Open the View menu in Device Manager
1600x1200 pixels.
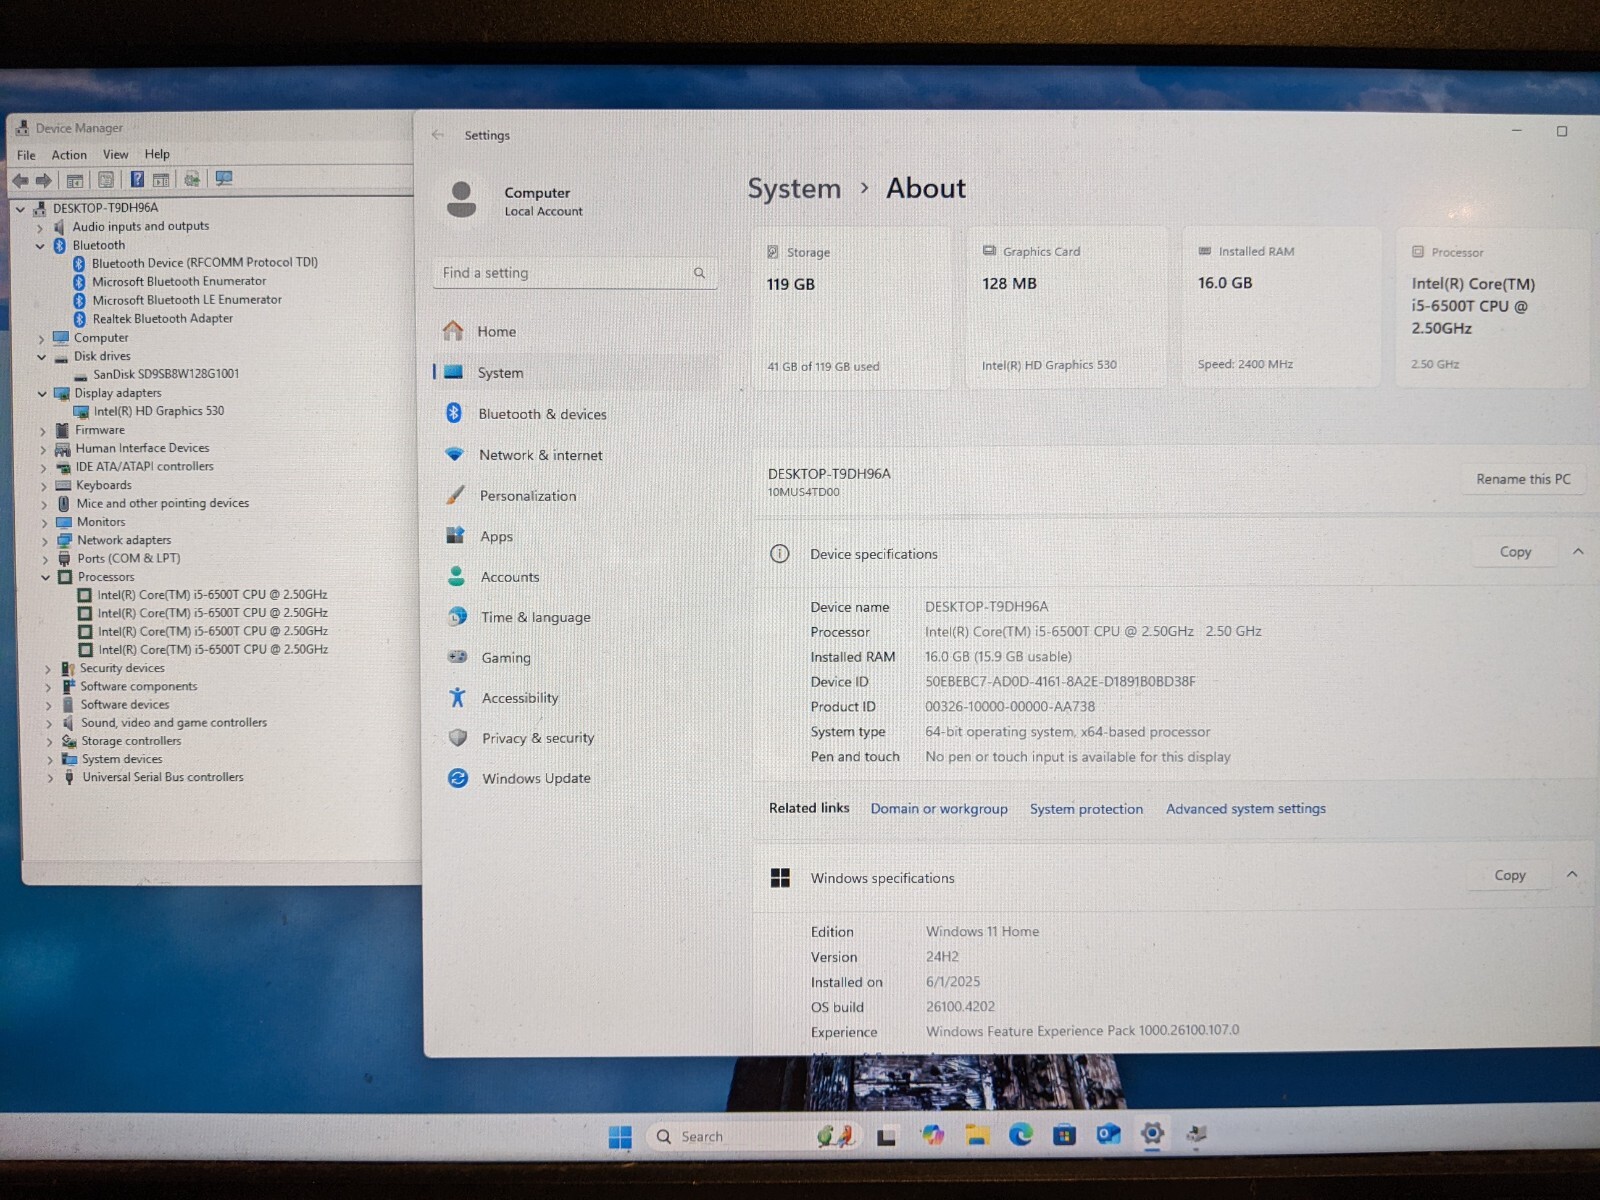point(115,154)
